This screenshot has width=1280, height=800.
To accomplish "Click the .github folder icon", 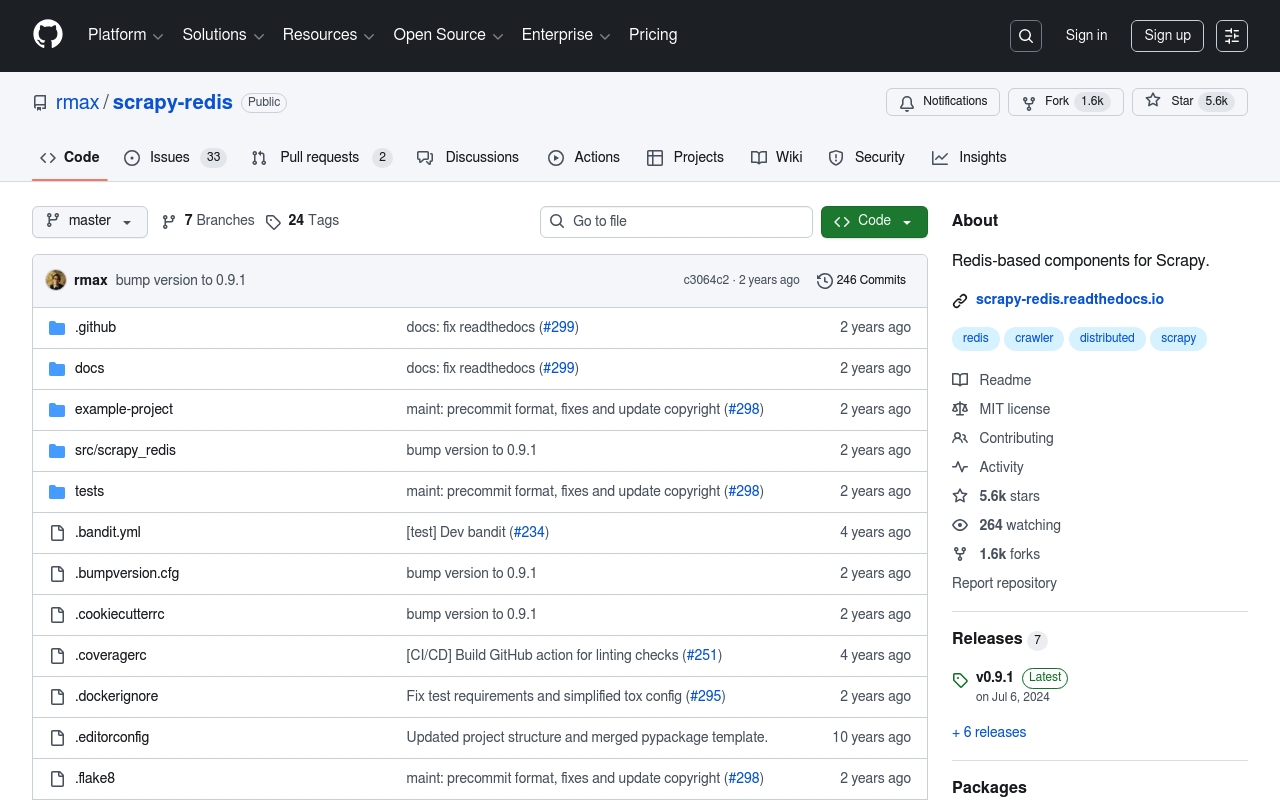I will pos(57,328).
